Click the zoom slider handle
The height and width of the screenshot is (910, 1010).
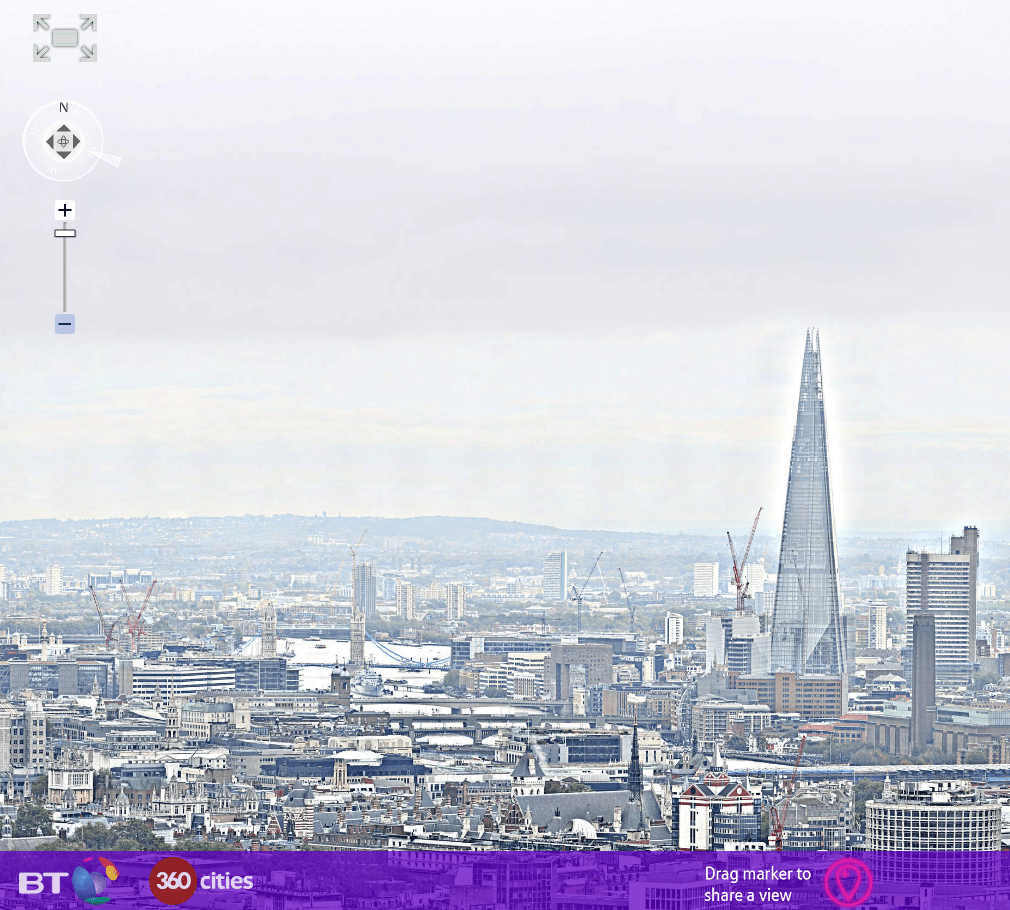[64, 233]
